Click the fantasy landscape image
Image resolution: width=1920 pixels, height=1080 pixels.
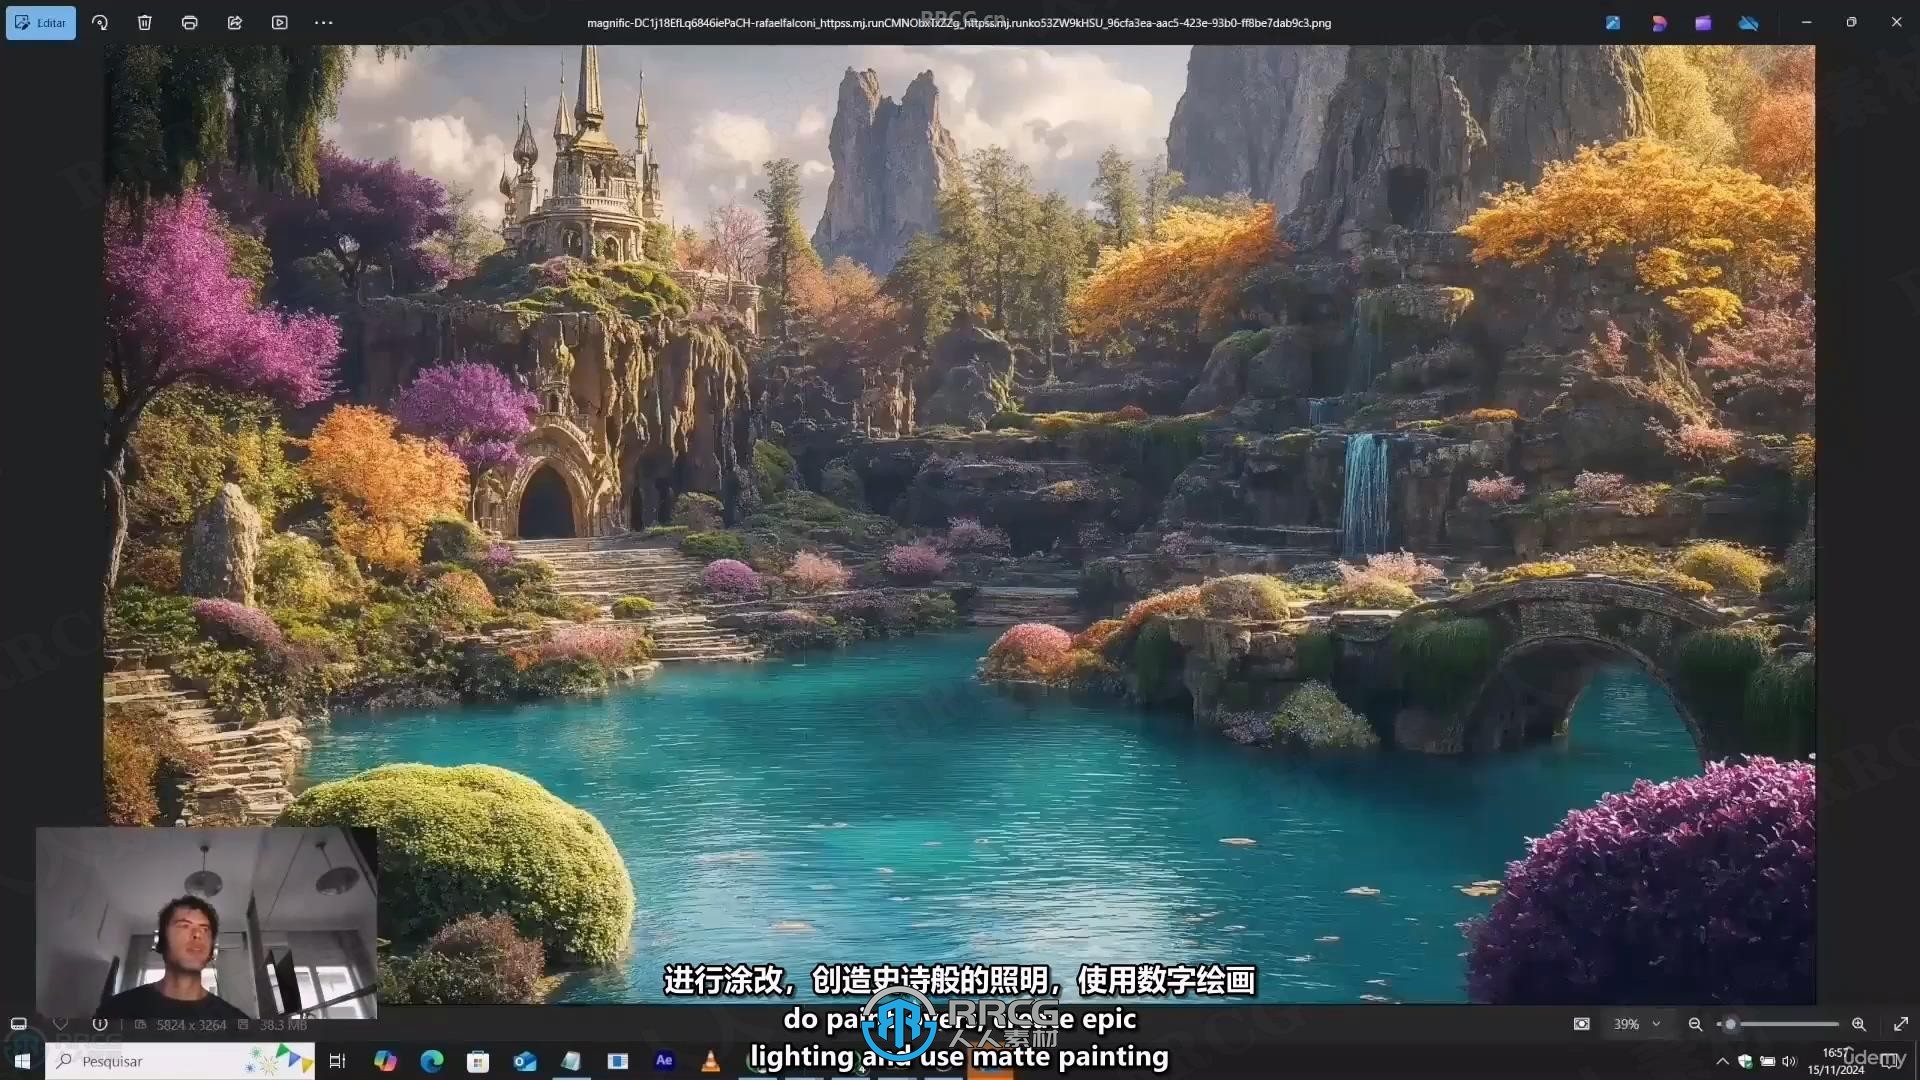(960, 524)
